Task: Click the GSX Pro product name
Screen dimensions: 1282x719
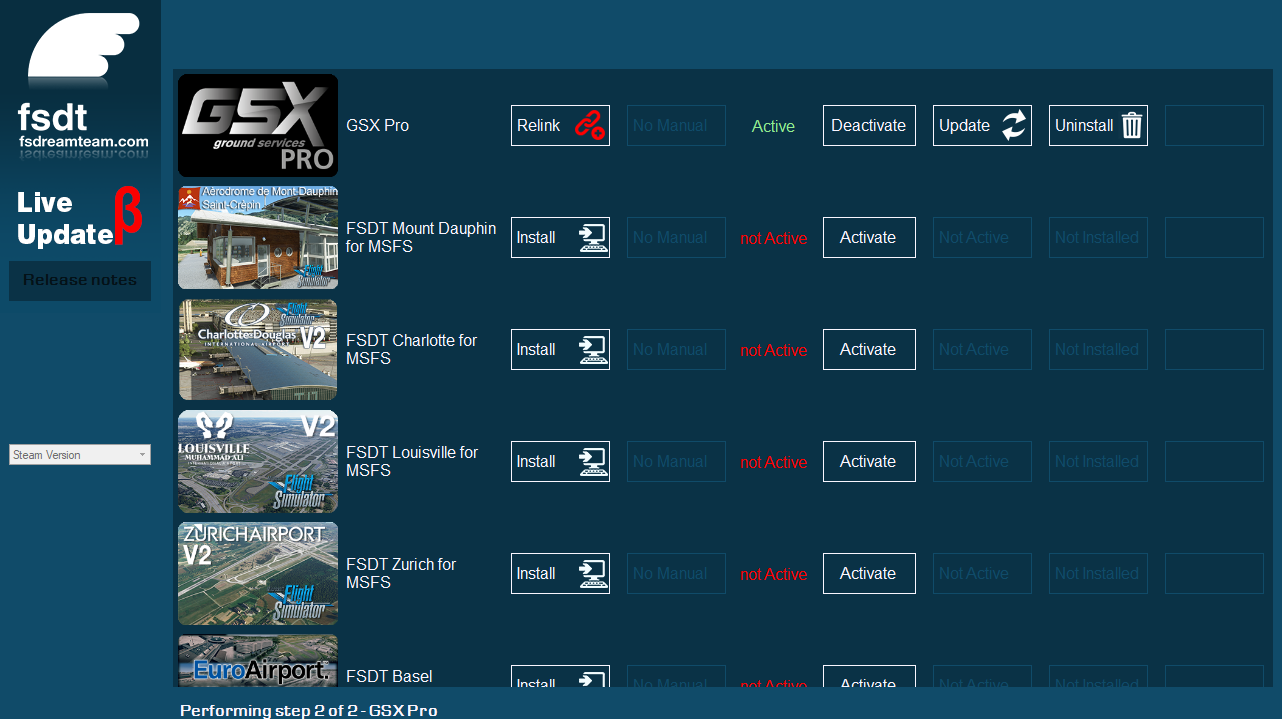Action: click(377, 126)
